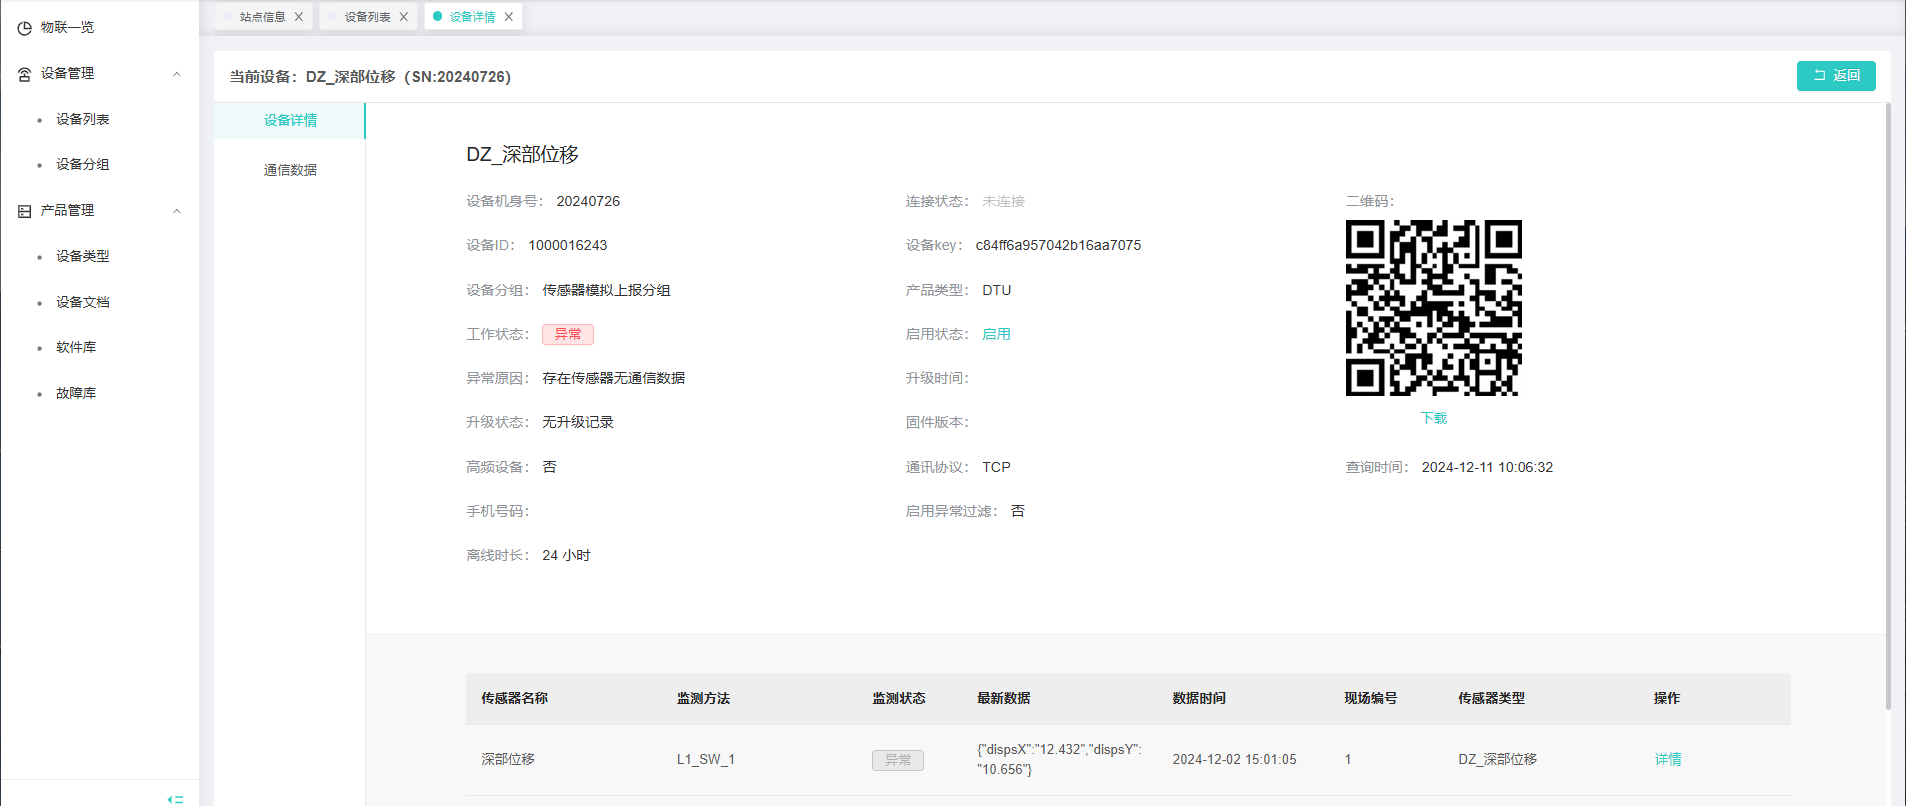Close the 设备列表 tab
Screen dimensions: 1906x806
[x=404, y=17]
